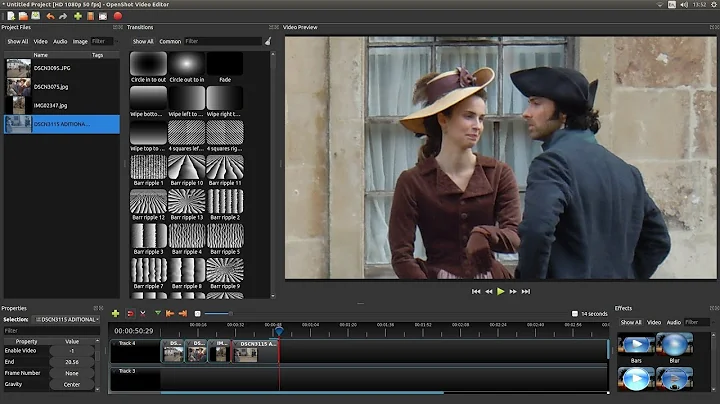Image resolution: width=720 pixels, height=404 pixels.
Task: Filter project files by Video
Action: 40,41
